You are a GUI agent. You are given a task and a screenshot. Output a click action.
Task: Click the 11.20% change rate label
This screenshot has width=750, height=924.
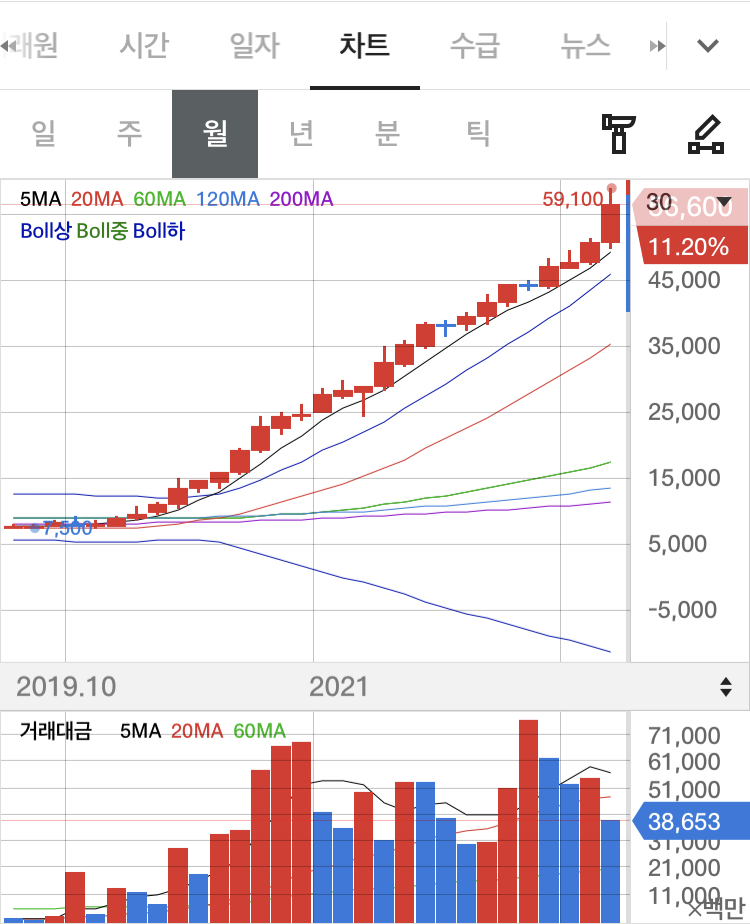coord(689,247)
